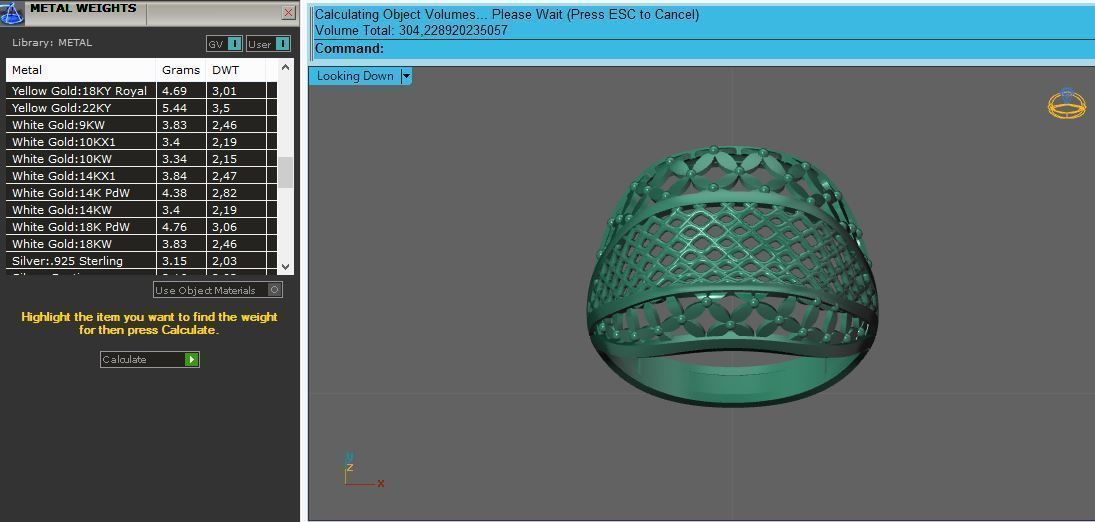Click the Command input line
The height and width of the screenshot is (522, 1095).
pos(704,49)
